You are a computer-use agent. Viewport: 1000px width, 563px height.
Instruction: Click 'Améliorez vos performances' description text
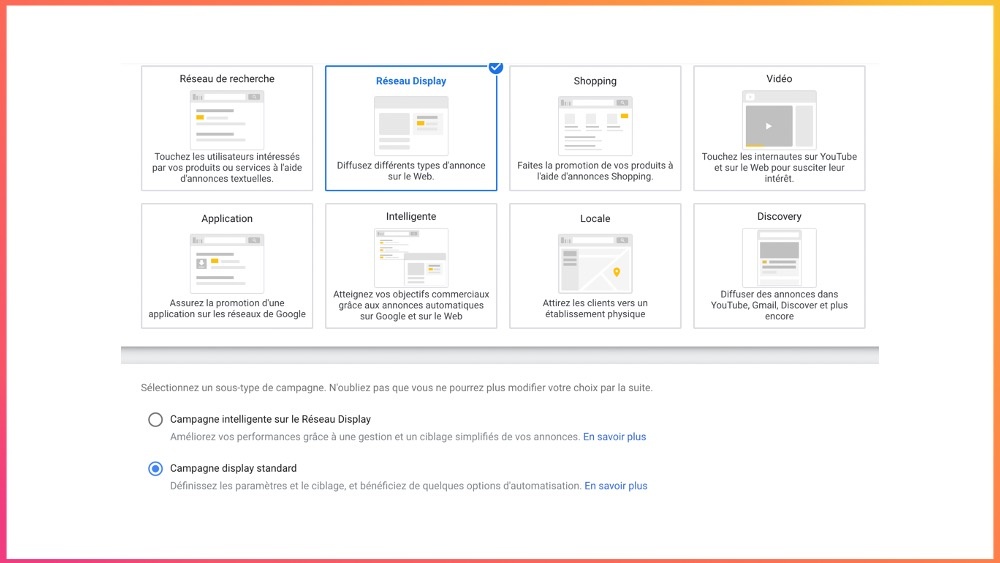click(x=375, y=437)
